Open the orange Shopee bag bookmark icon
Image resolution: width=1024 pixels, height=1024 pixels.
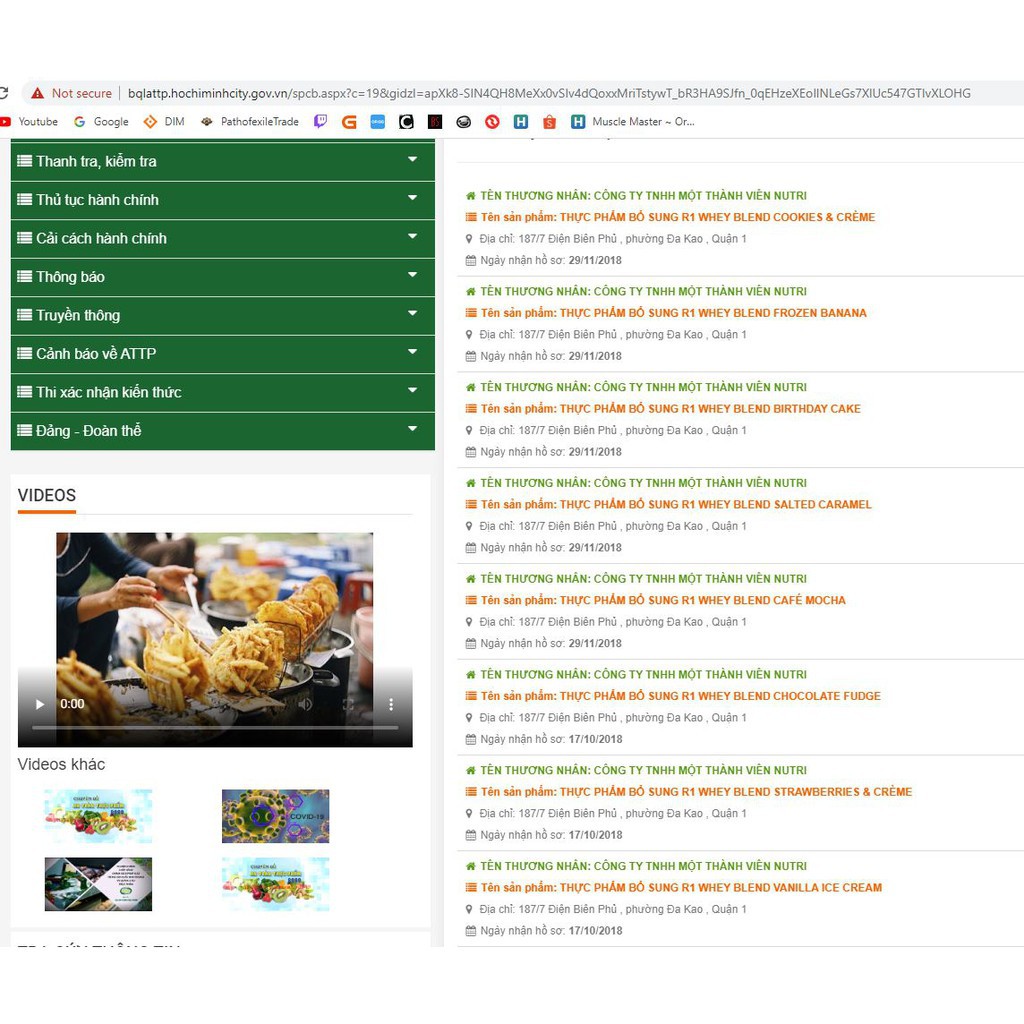coord(549,121)
